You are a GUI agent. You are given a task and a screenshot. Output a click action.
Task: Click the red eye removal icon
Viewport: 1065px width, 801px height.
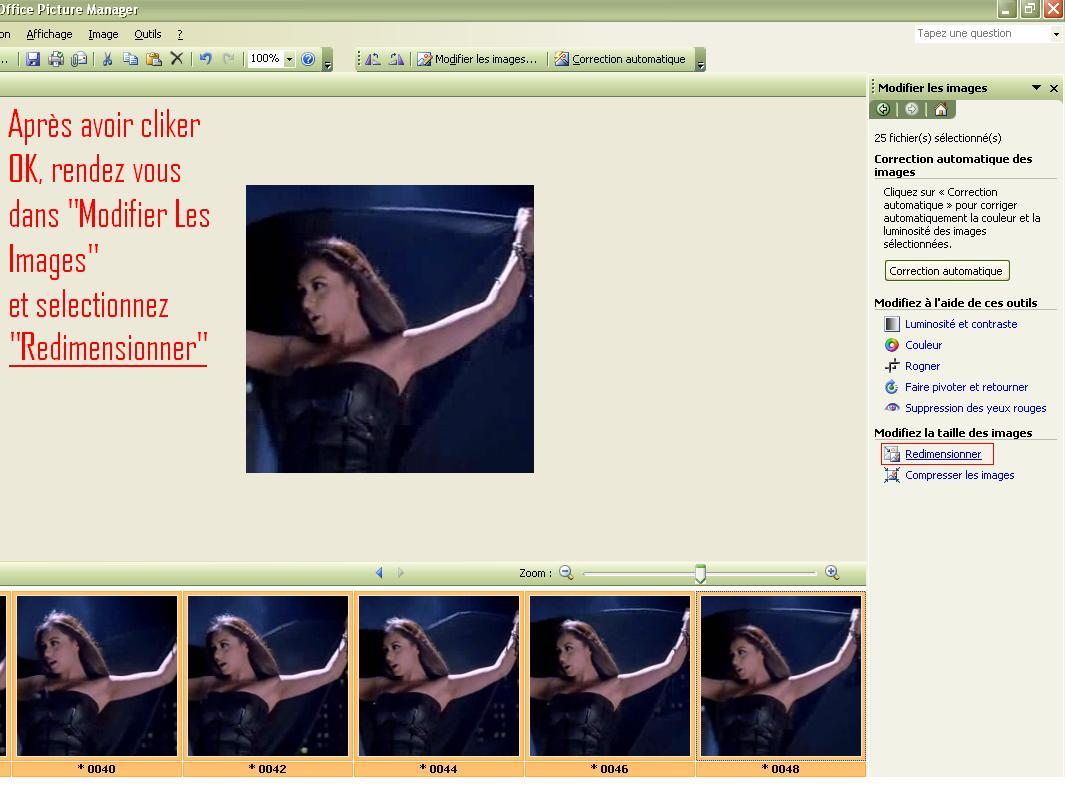point(892,408)
